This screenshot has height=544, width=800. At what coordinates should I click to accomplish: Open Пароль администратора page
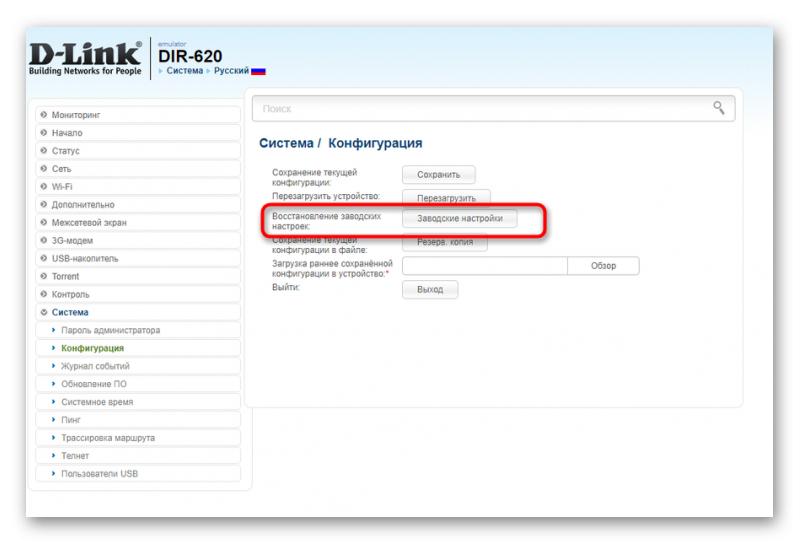tap(138, 330)
